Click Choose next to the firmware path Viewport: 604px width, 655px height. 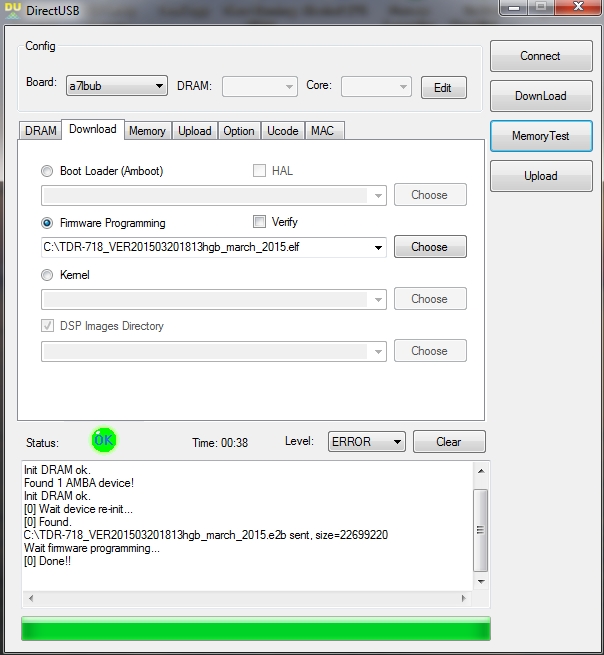coord(429,247)
